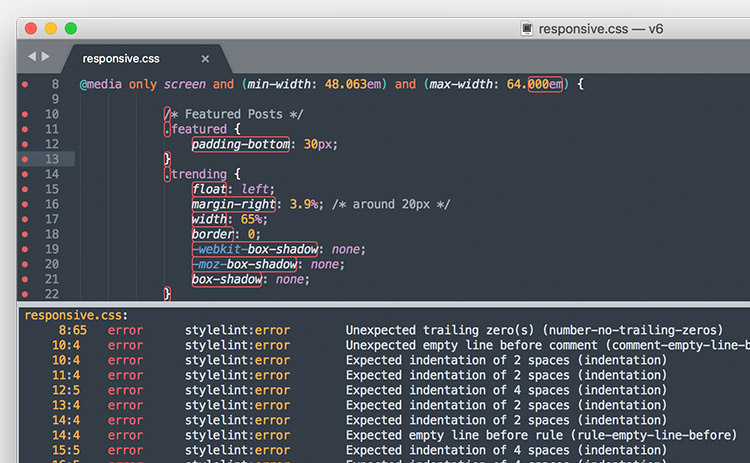Click the left value on line 15

pyautogui.click(x=254, y=189)
